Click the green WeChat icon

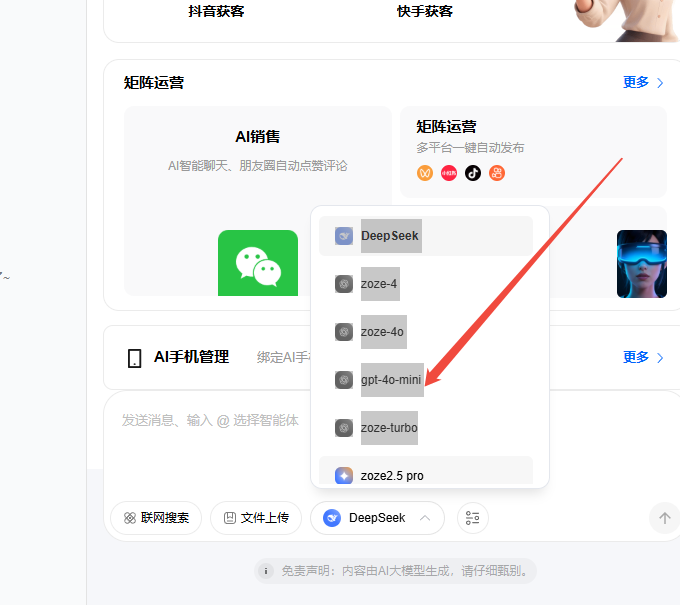point(257,263)
